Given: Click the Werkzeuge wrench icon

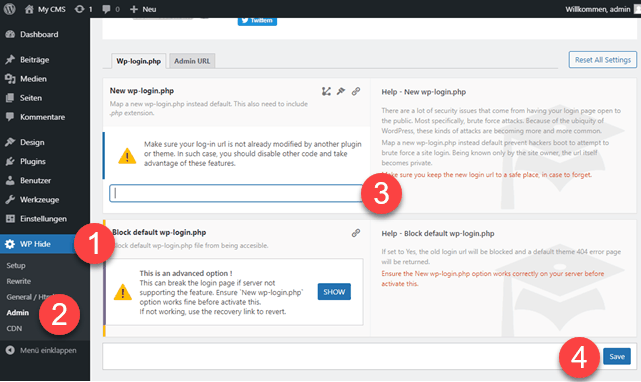Looking at the screenshot, I should [x=10, y=200].
